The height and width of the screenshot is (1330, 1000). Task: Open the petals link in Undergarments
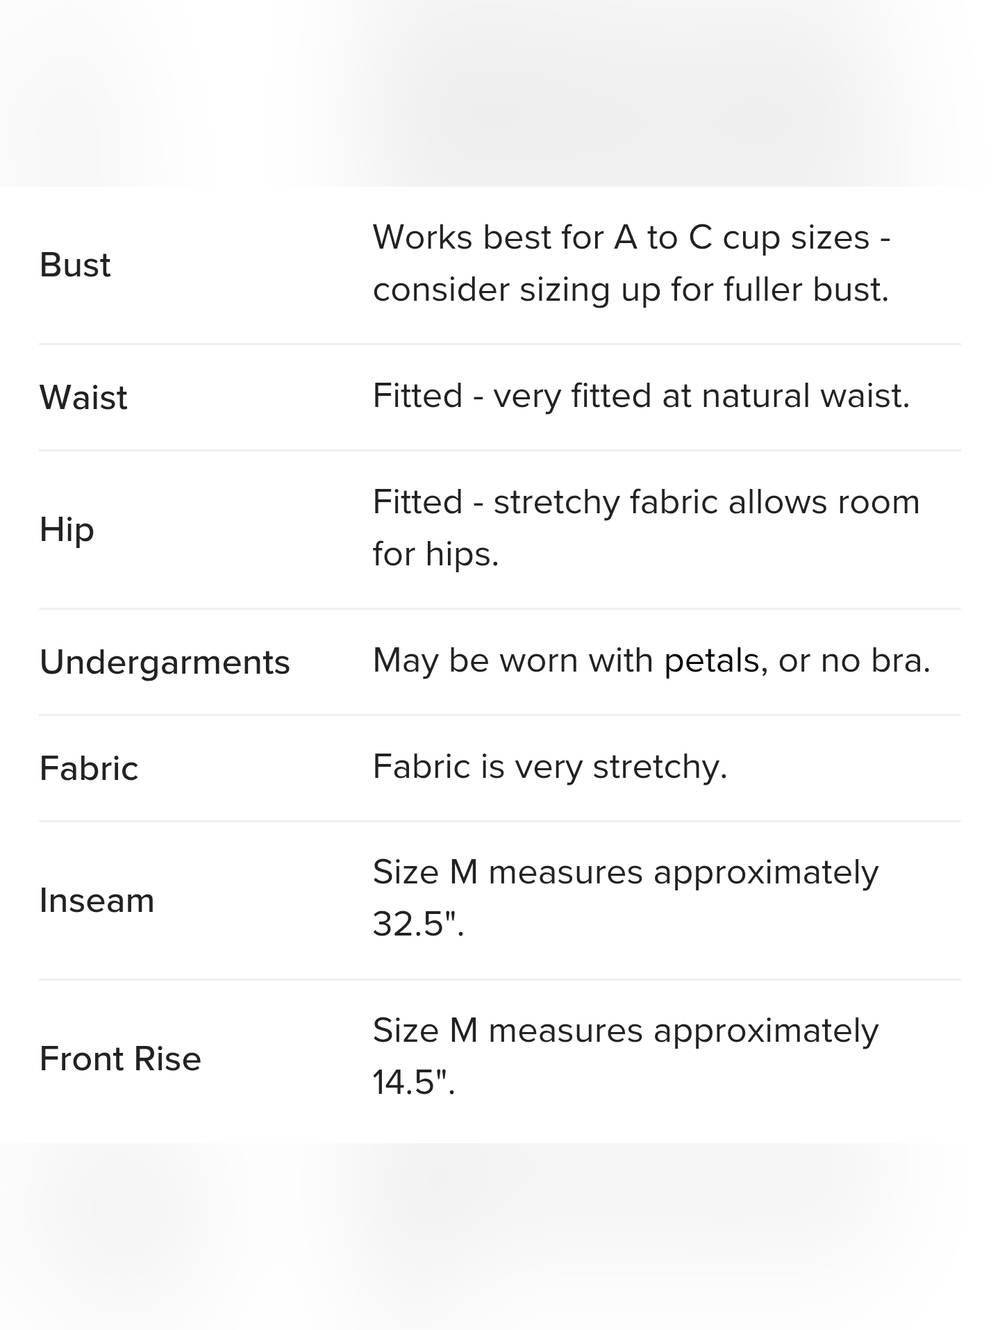(x=711, y=660)
